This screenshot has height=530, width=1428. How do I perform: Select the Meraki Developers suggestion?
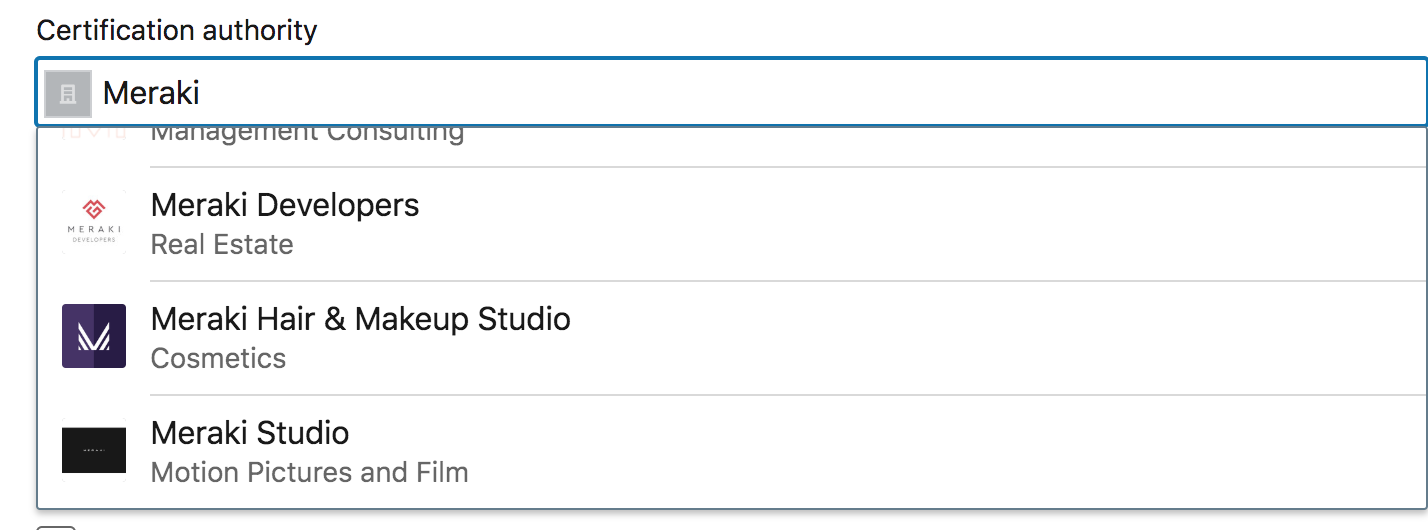[285, 206]
